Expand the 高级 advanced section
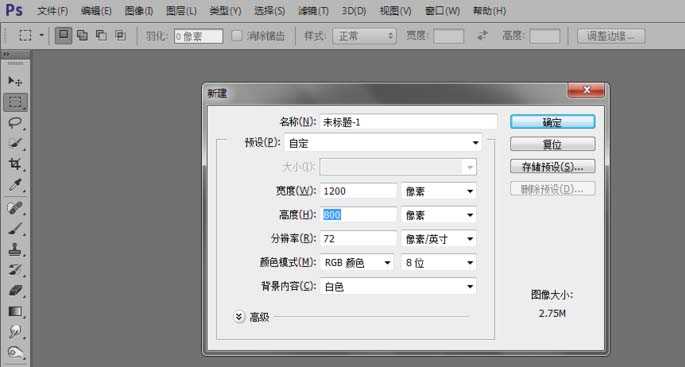This screenshot has width=685, height=367. tap(239, 316)
